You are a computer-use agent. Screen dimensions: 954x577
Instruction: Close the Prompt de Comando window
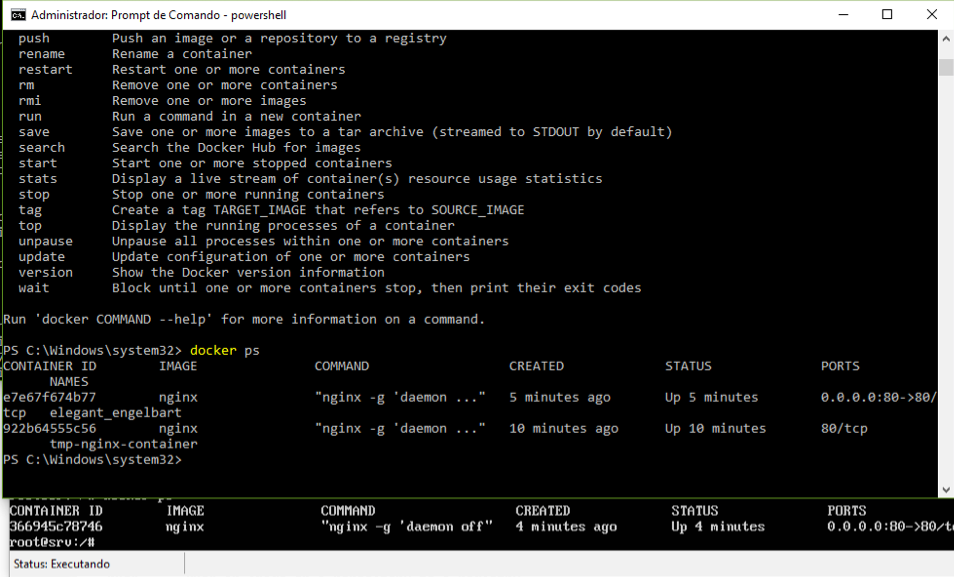(x=932, y=15)
